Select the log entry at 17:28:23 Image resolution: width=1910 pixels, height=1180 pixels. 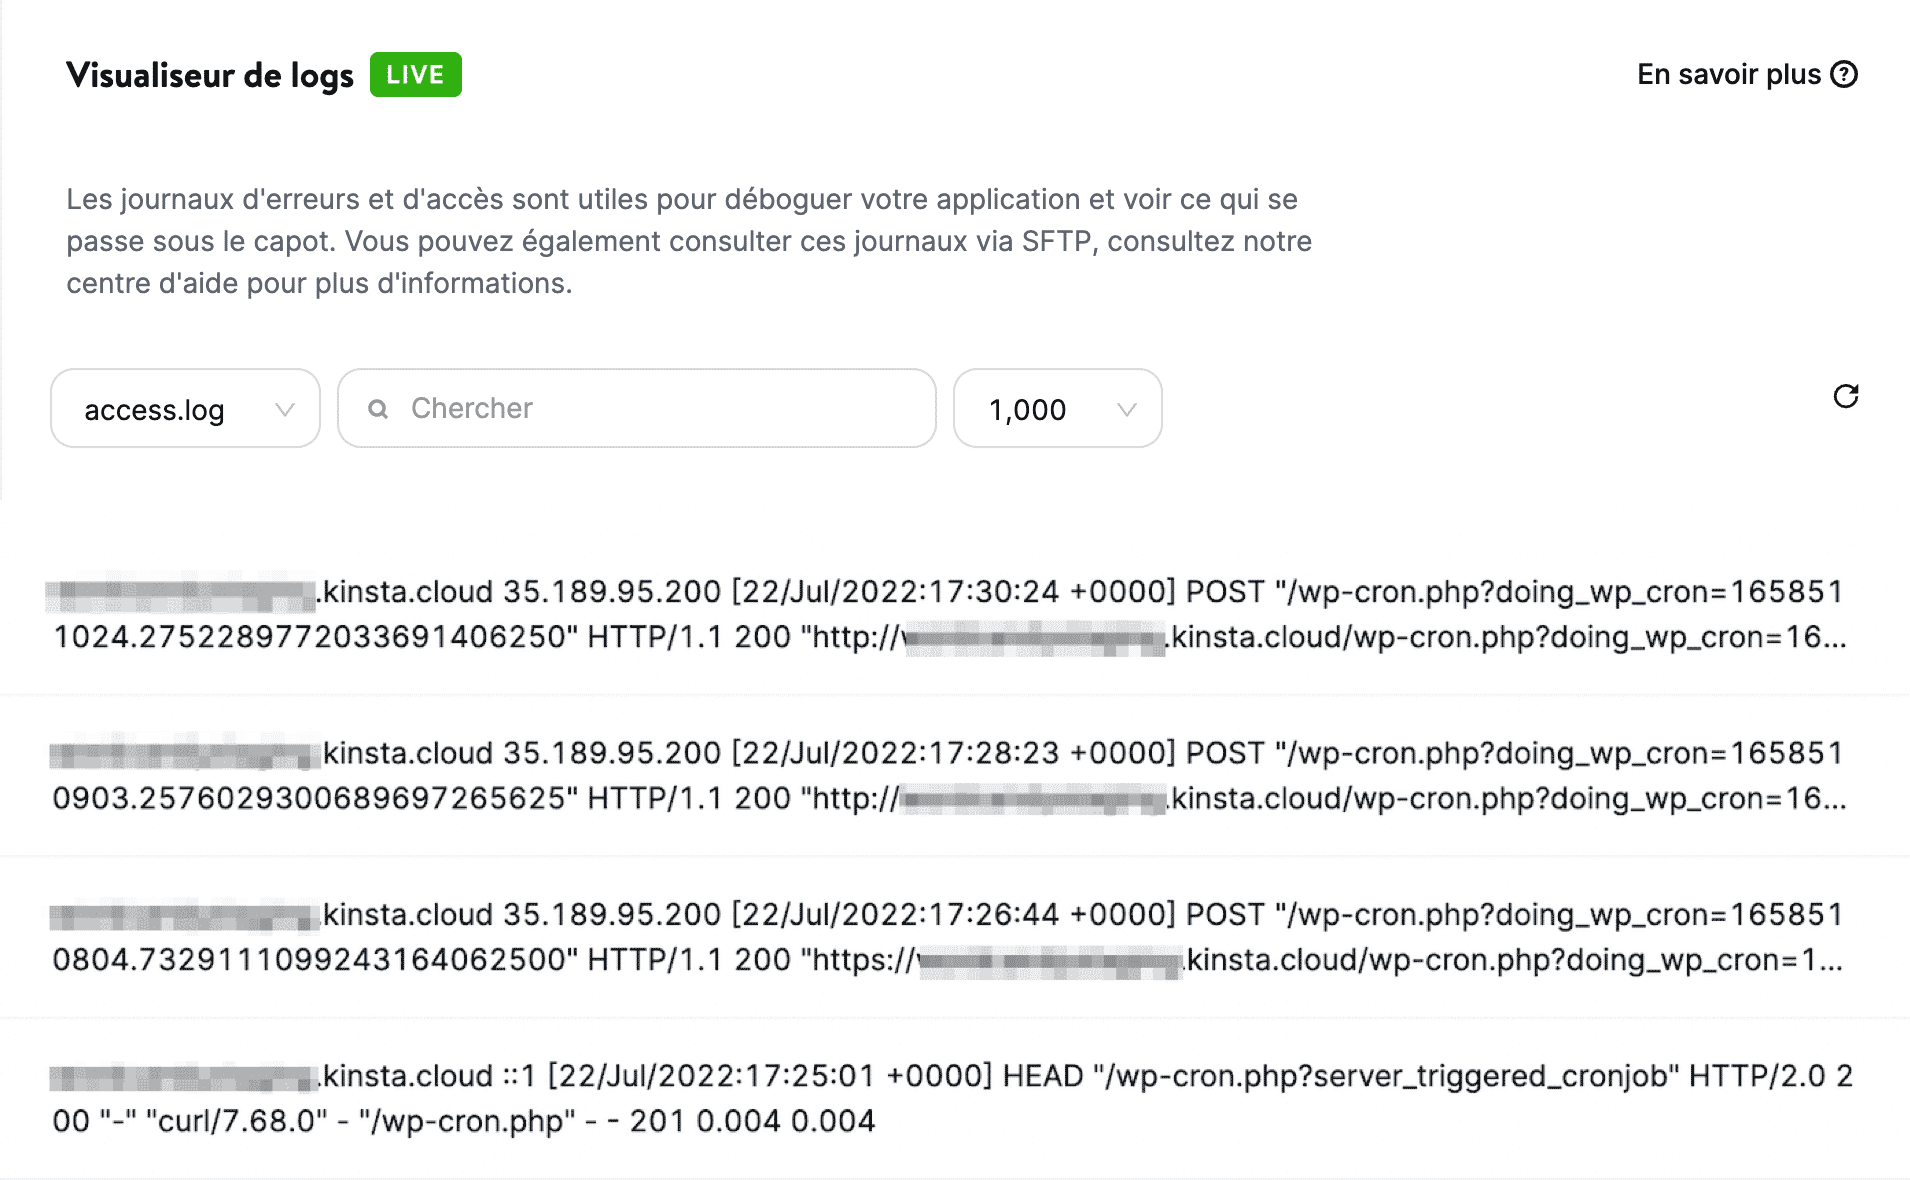[950, 775]
